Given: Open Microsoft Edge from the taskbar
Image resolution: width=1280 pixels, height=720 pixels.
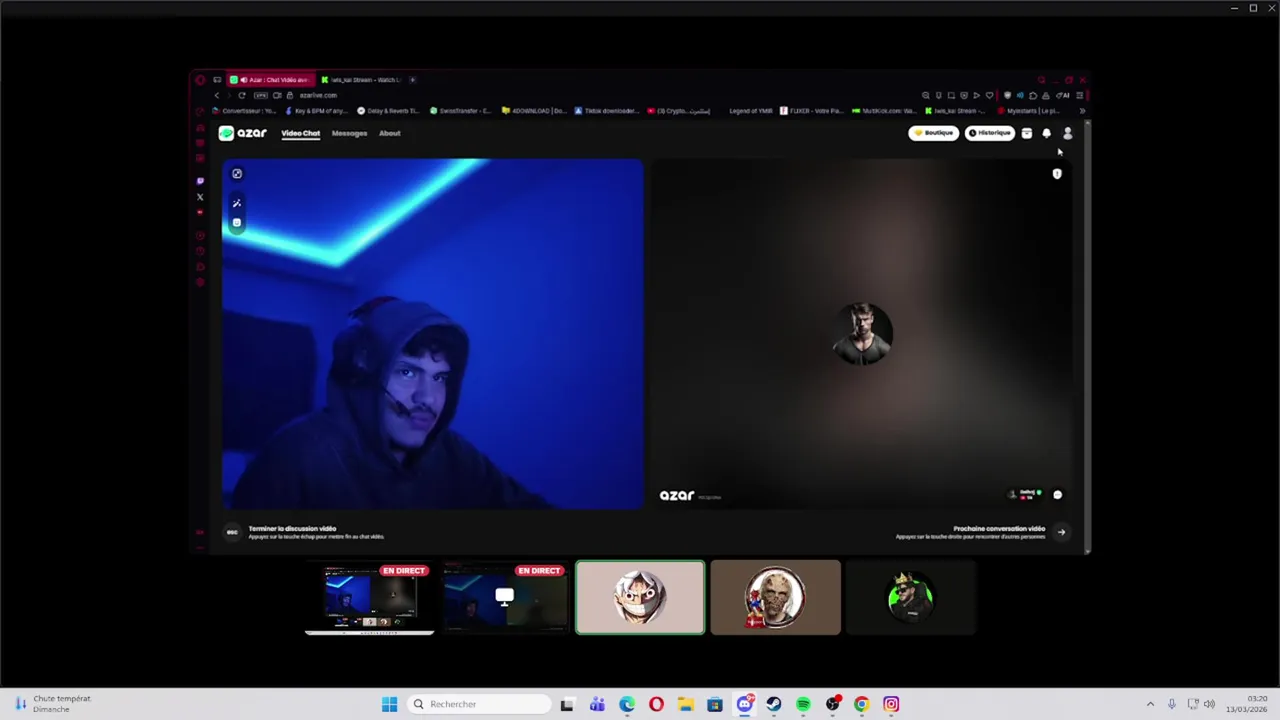Looking at the screenshot, I should [627, 704].
